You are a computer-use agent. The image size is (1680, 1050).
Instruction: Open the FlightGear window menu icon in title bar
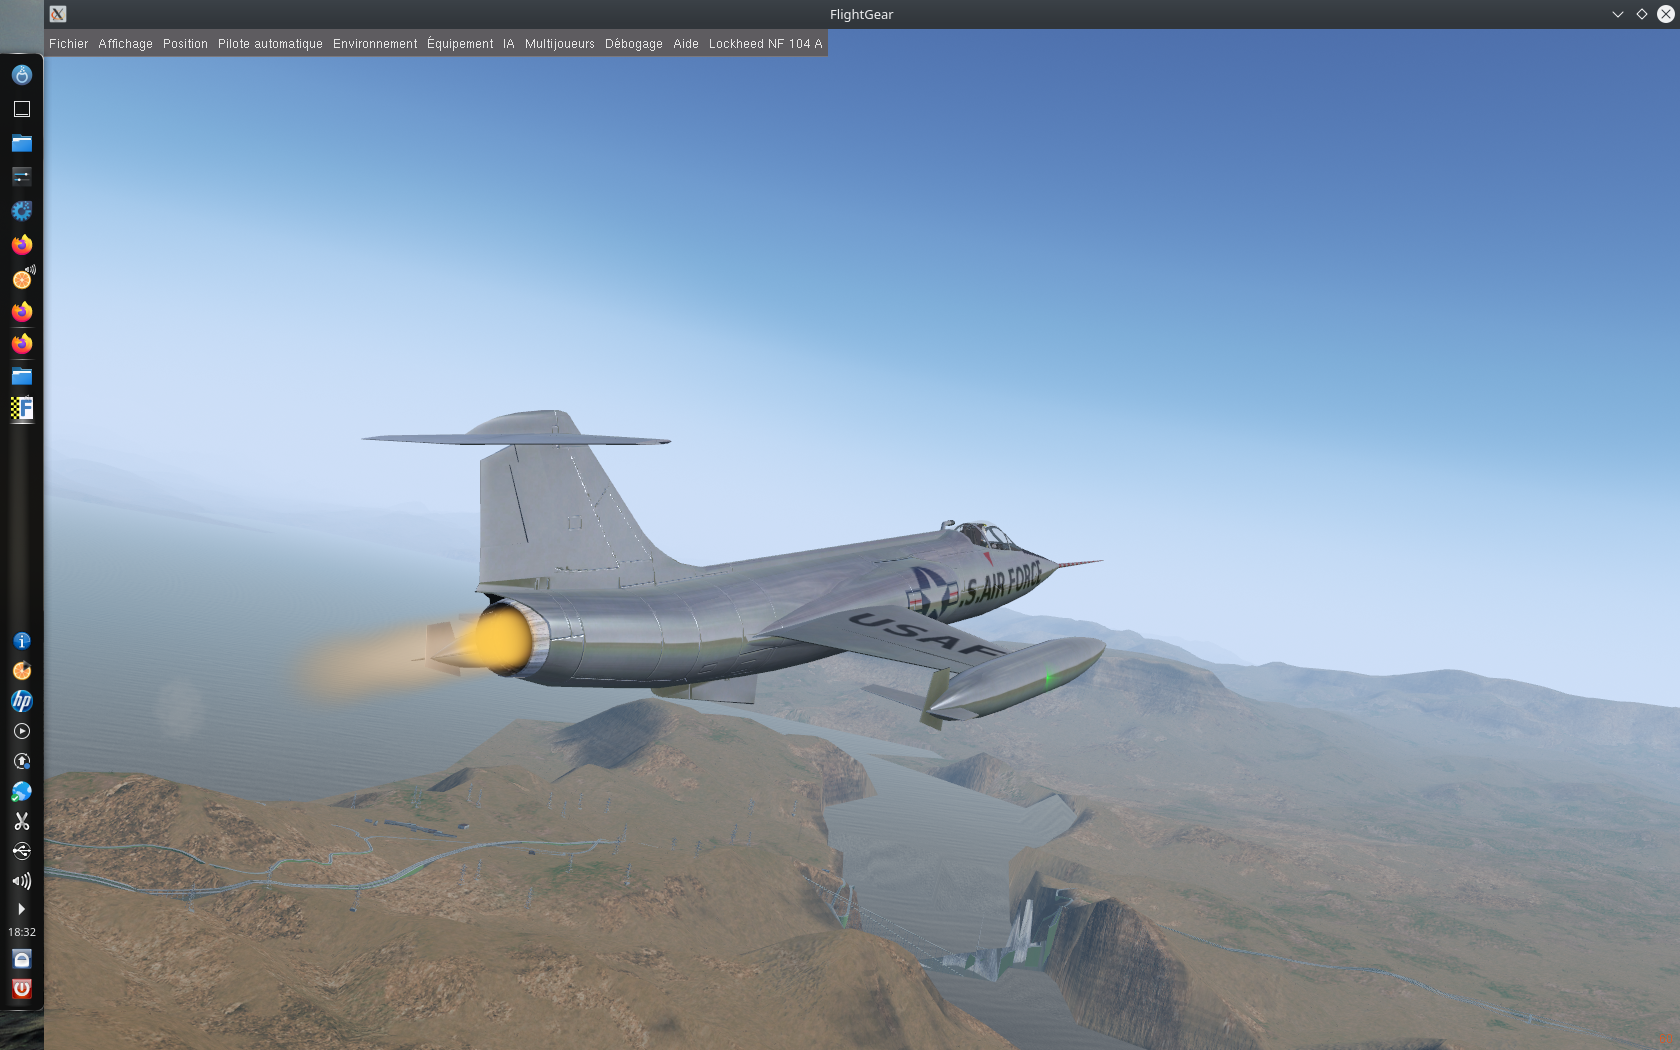point(58,14)
